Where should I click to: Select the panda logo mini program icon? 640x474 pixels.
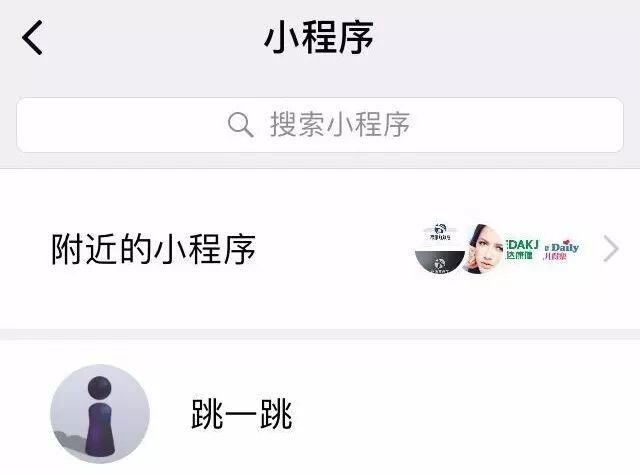[439, 249]
